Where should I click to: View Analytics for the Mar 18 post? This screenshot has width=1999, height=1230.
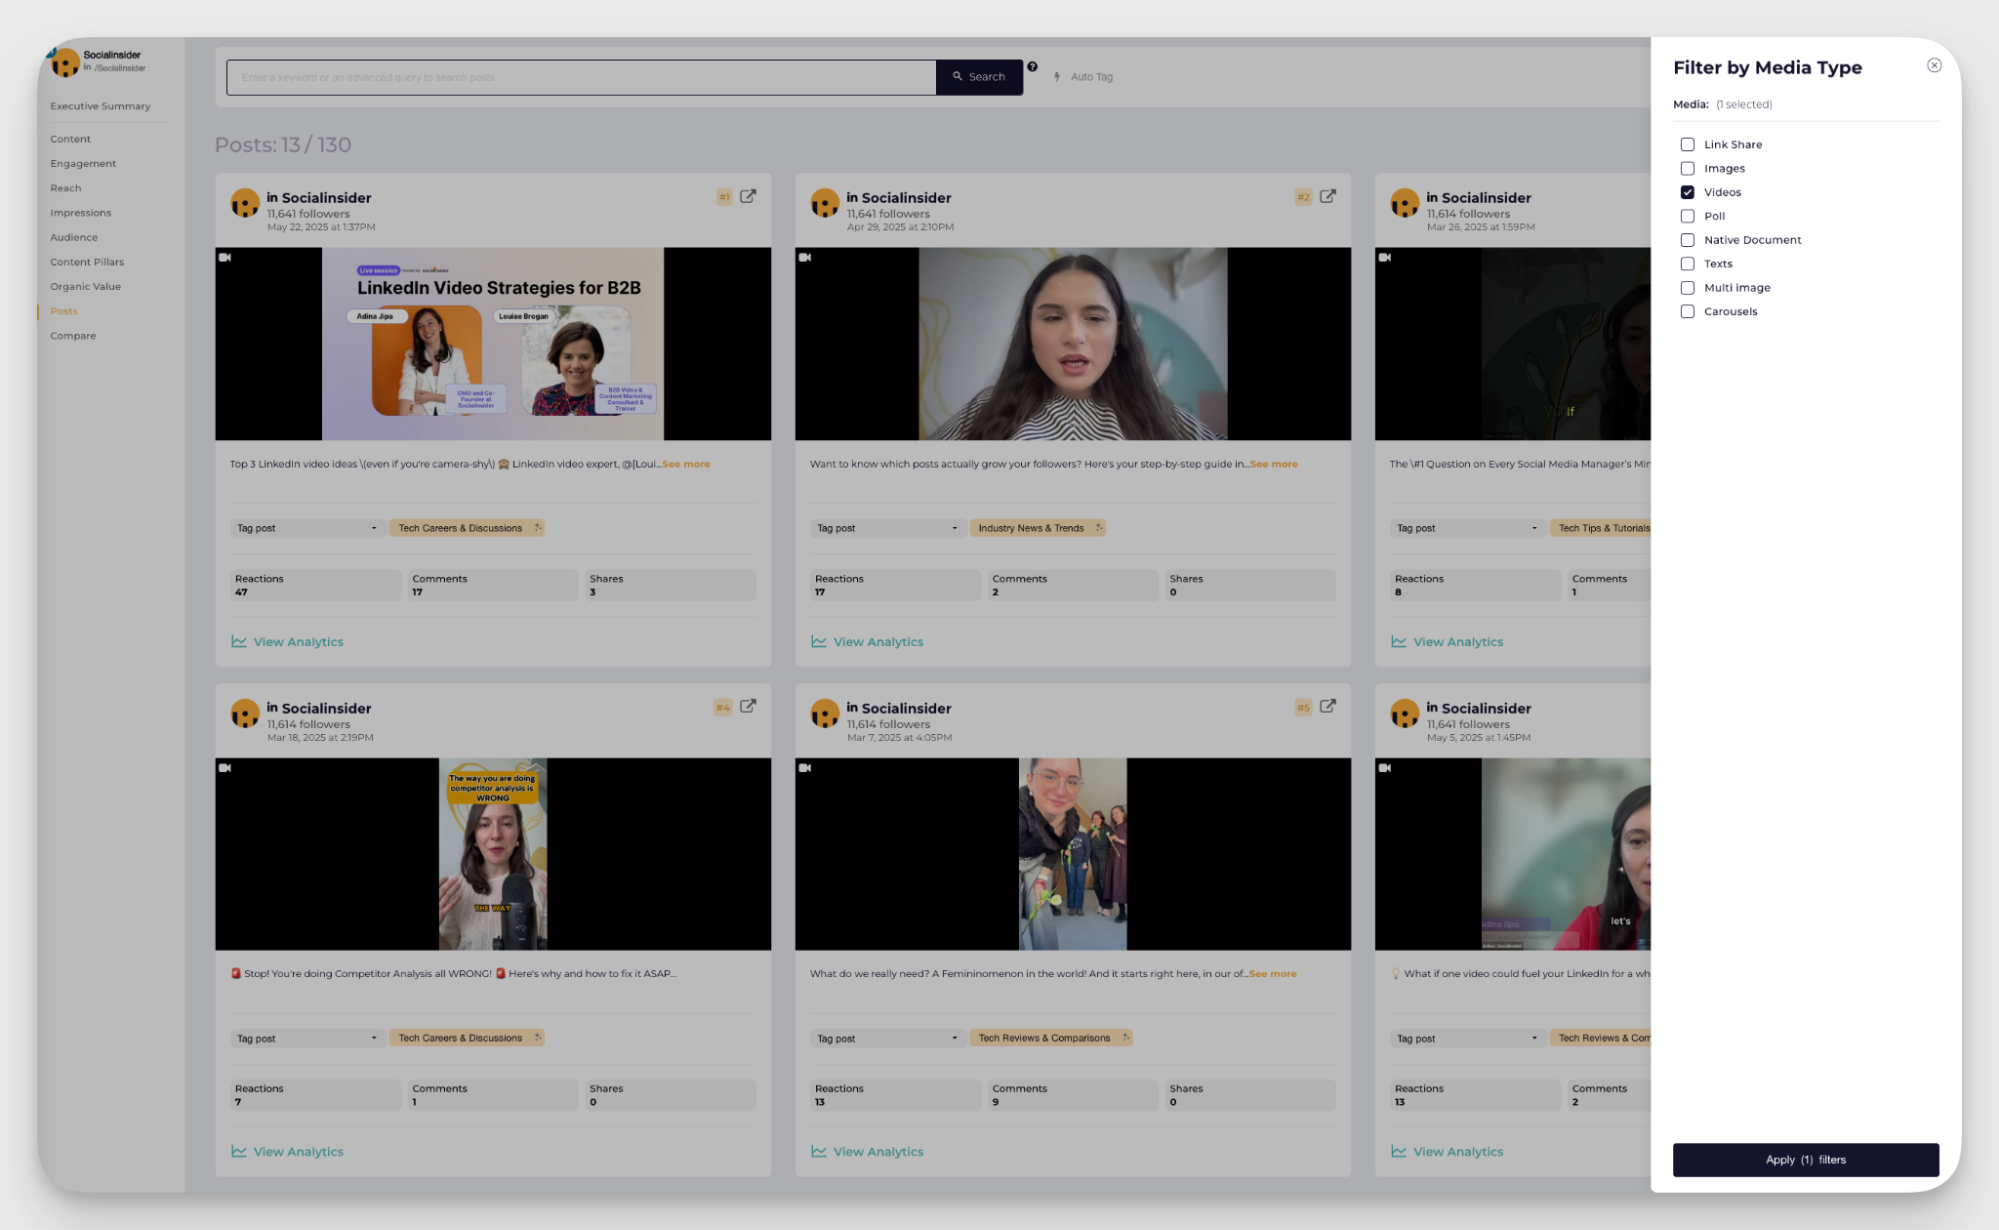pos(287,1152)
